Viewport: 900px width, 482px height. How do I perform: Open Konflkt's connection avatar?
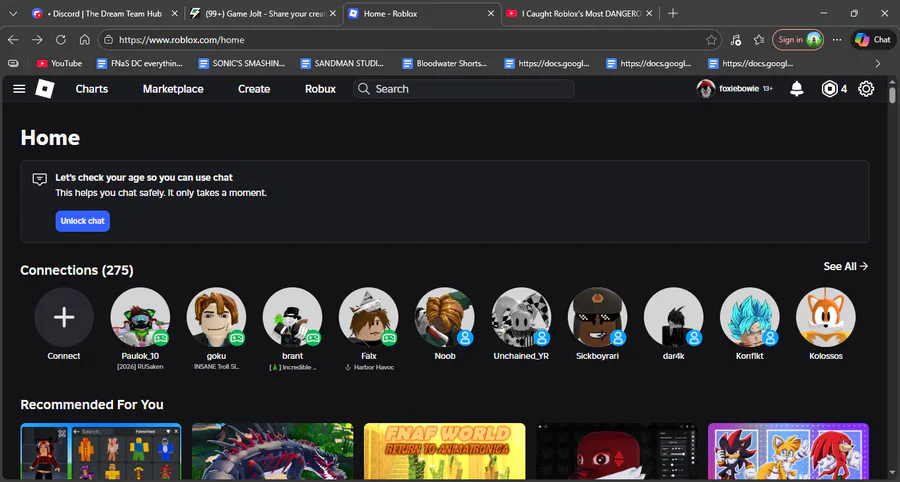(x=750, y=317)
